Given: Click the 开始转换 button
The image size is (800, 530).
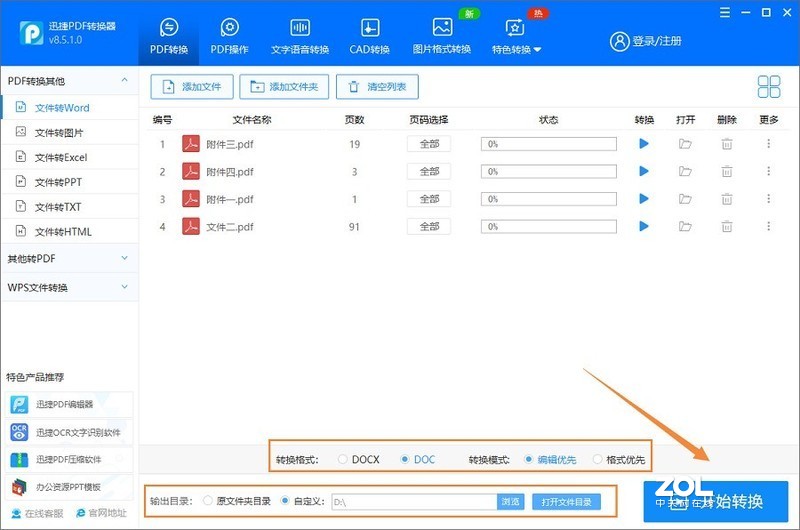Looking at the screenshot, I should click(x=716, y=501).
